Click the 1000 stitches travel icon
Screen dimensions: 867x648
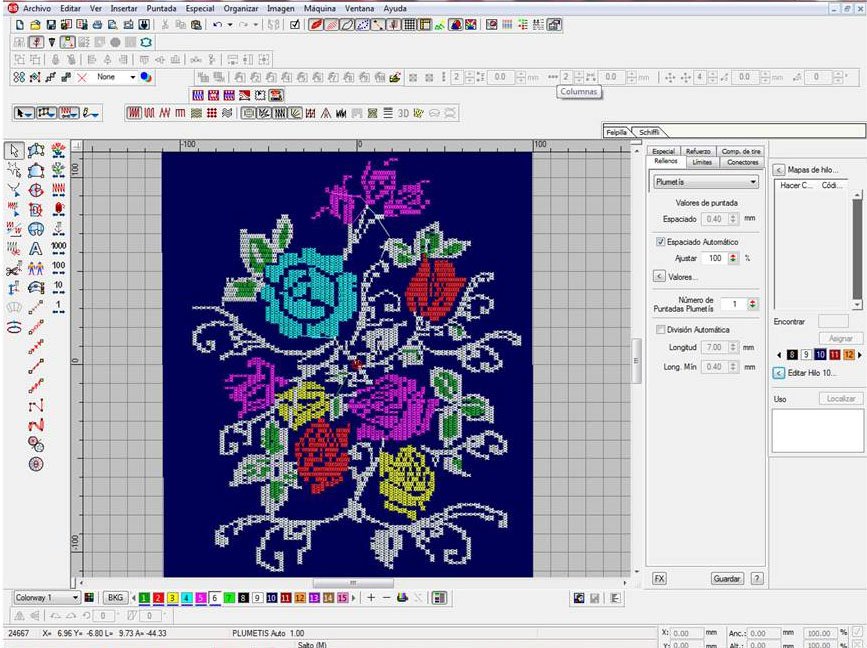[59, 248]
